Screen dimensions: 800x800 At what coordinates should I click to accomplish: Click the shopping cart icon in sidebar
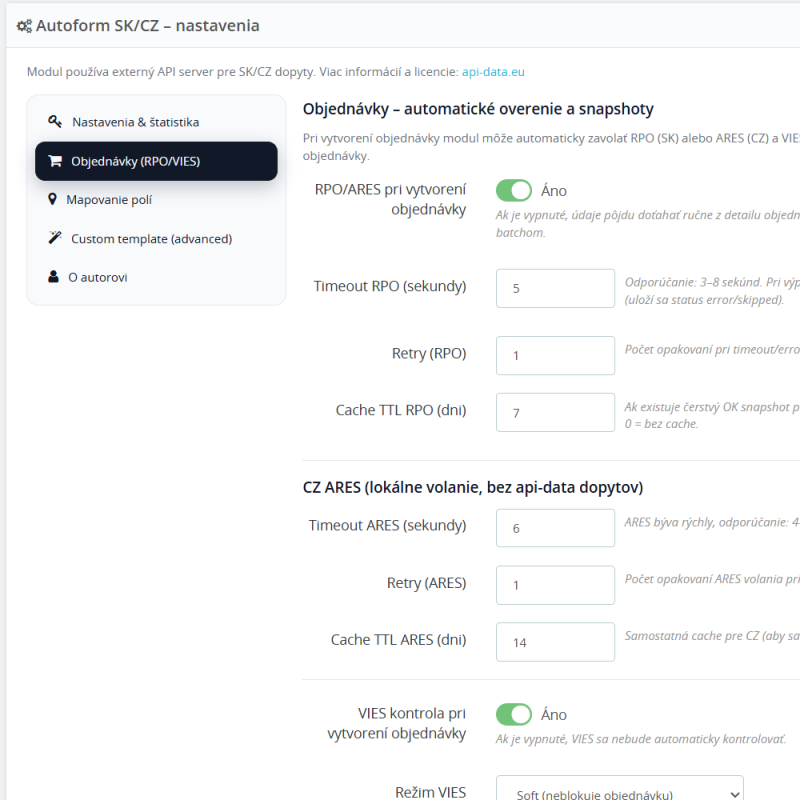(x=55, y=161)
